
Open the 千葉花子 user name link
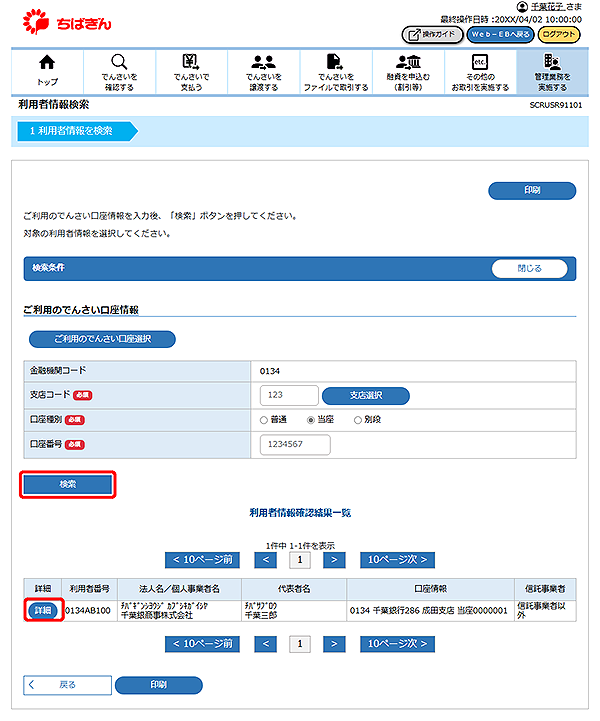click(548, 6)
